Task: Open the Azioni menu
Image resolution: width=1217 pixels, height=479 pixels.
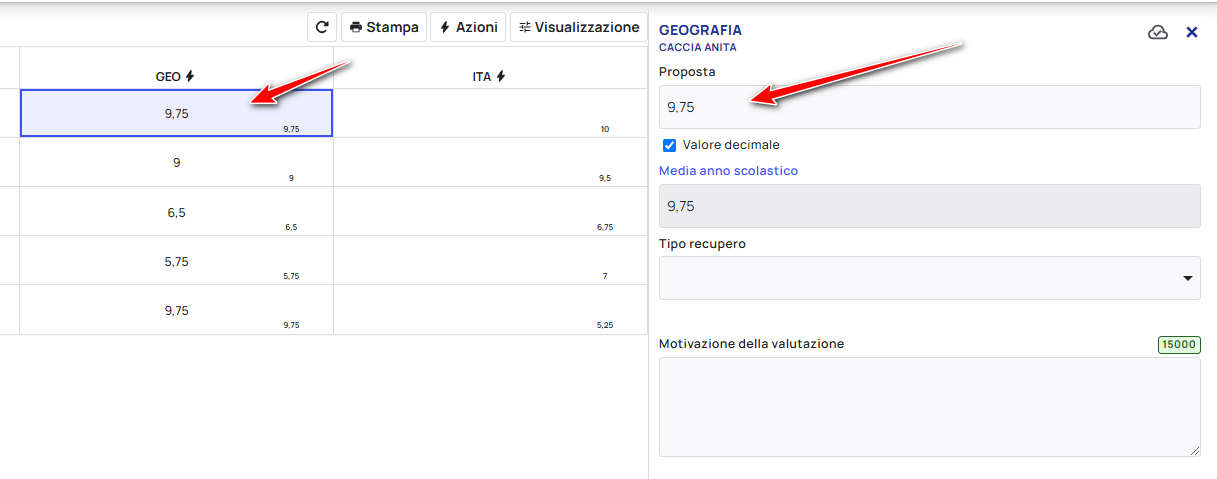Action: click(468, 27)
